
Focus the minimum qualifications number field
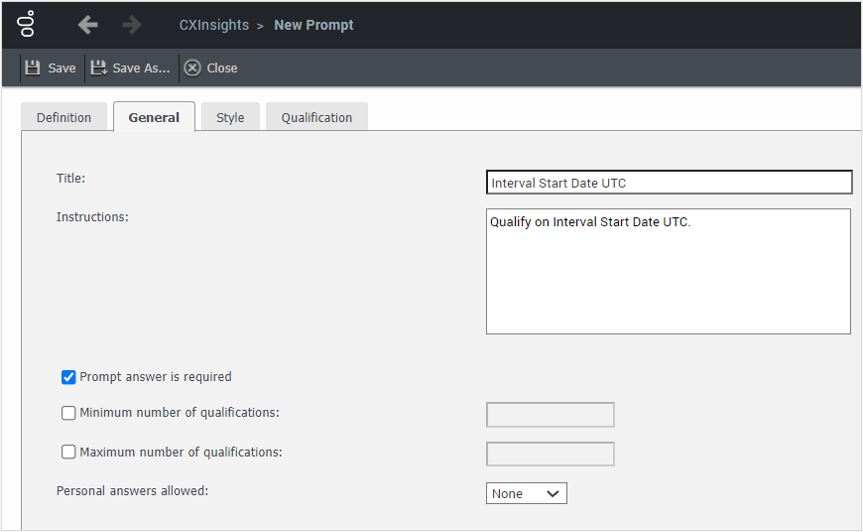tap(550, 415)
